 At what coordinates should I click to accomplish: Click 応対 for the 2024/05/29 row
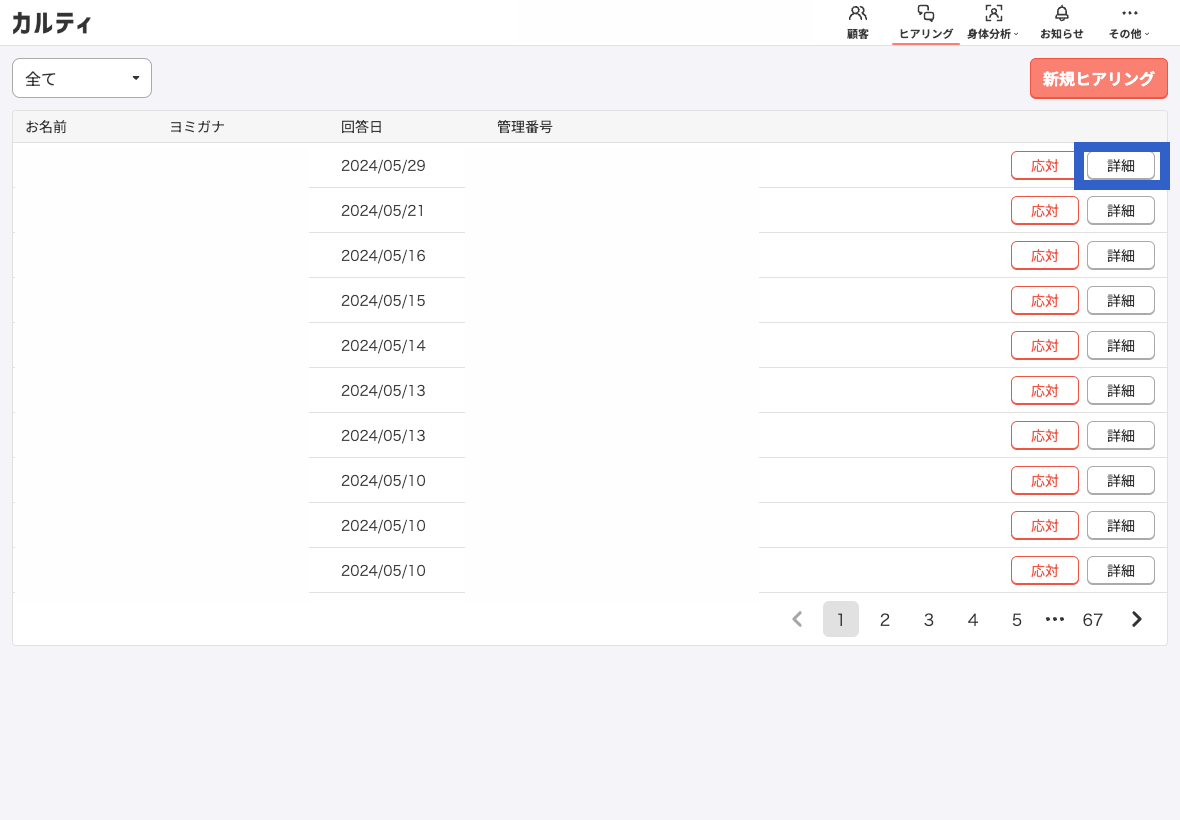[1045, 166]
